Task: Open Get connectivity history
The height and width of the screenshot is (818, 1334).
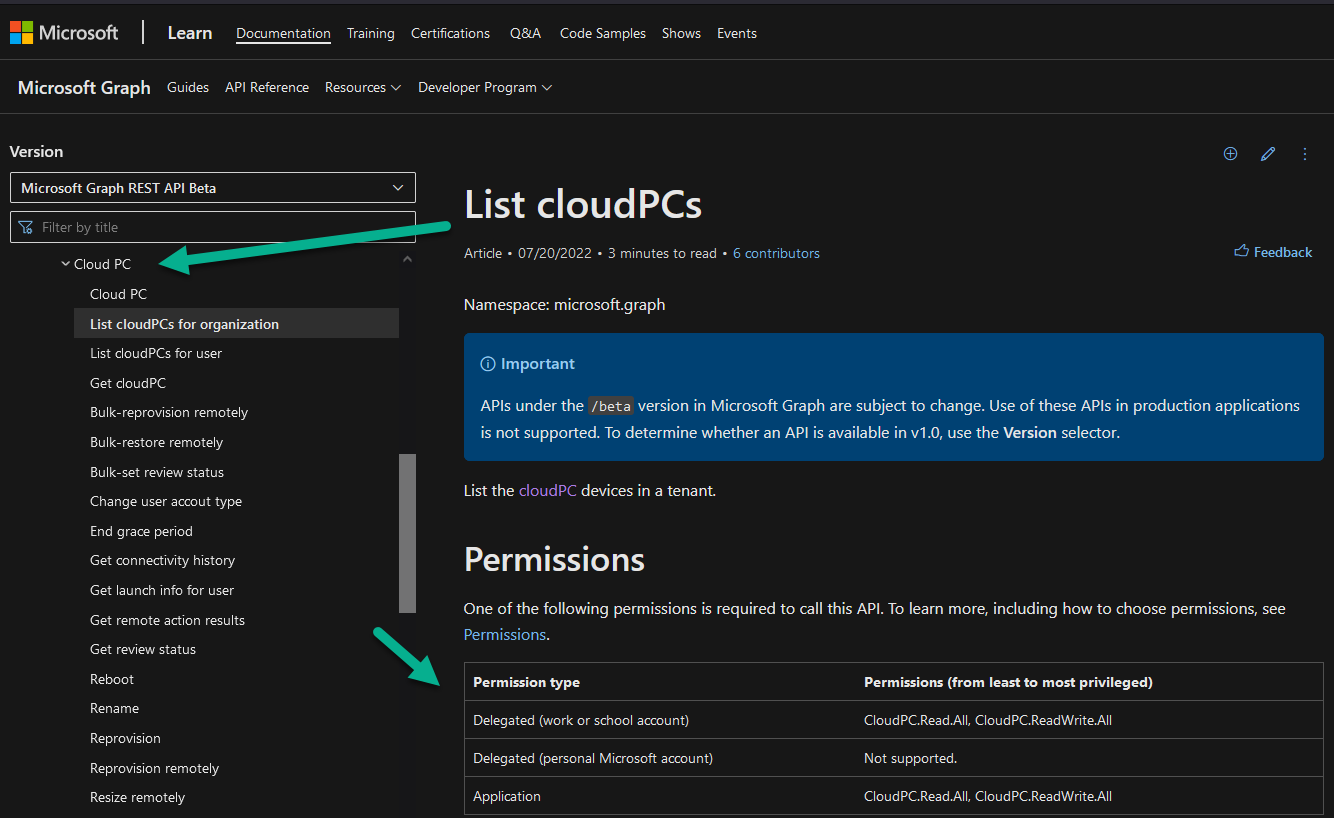Action: click(x=163, y=560)
